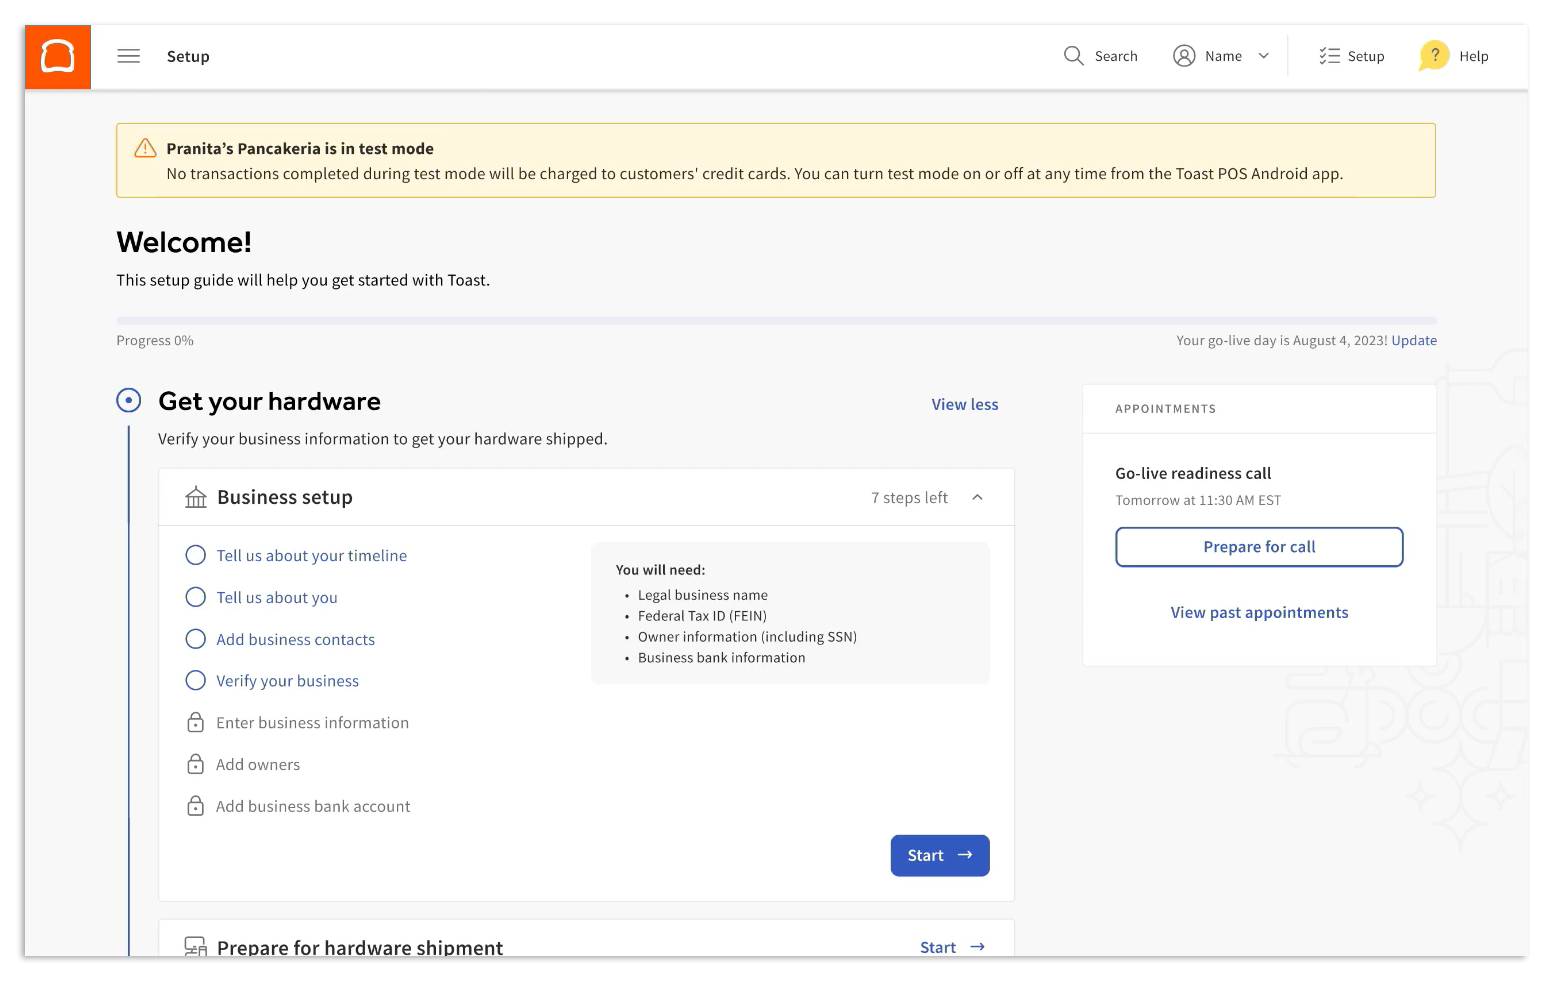Collapse the Get your hardware section
Viewport: 1553px width, 981px height.
[x=128, y=400]
